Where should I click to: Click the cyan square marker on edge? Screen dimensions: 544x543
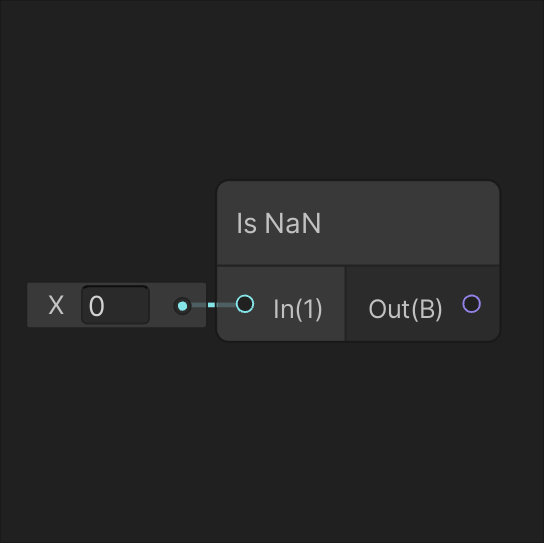211,305
